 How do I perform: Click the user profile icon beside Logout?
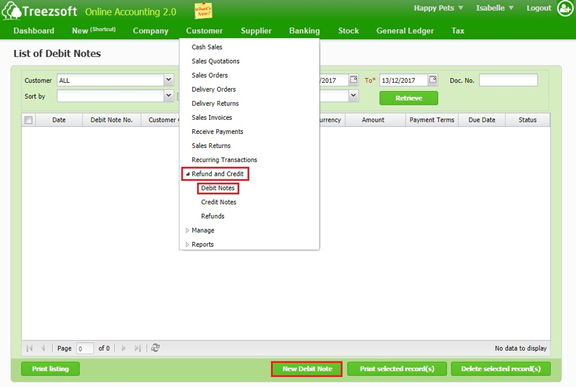565,8
